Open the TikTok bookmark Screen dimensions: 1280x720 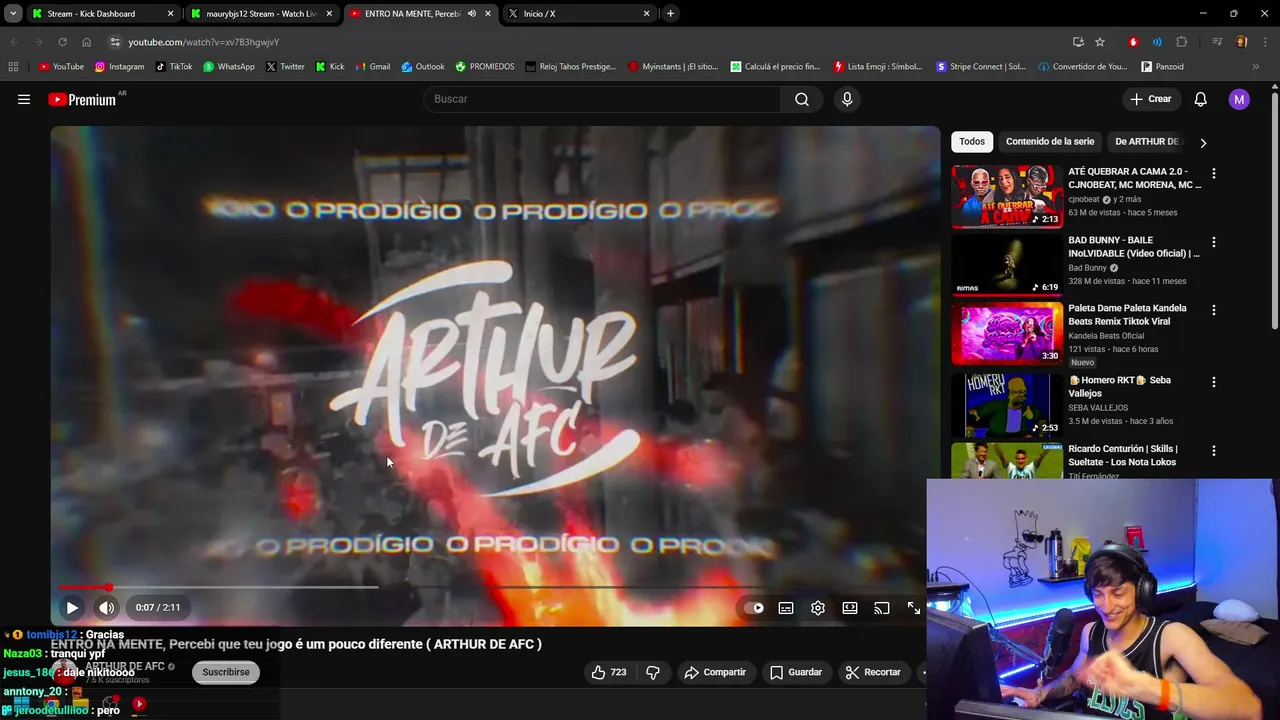pos(174,67)
